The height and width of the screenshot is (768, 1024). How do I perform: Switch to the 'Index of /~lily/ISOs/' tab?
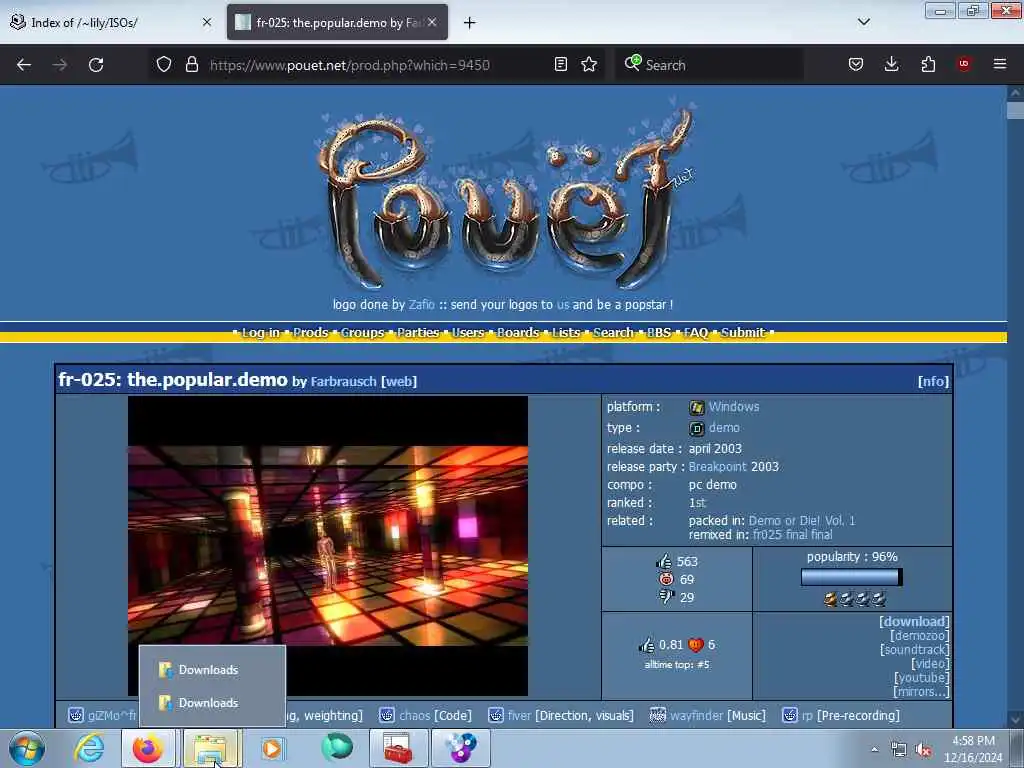click(111, 22)
